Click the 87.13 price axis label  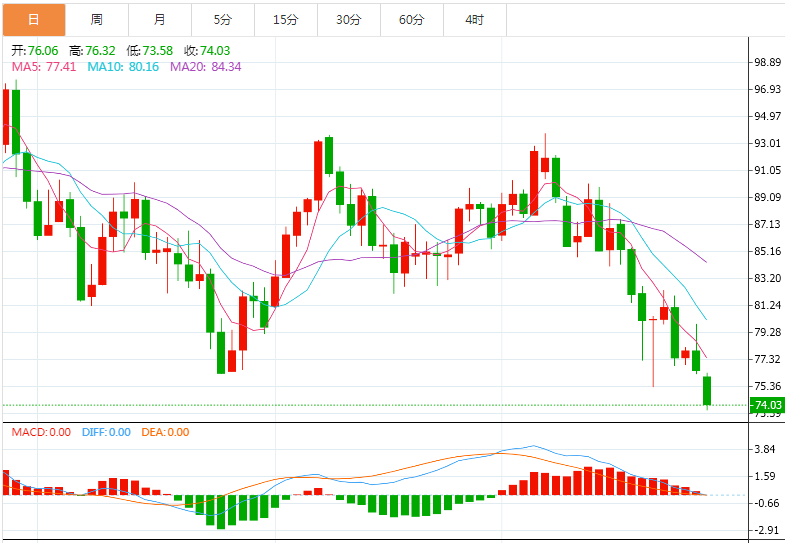coord(767,224)
